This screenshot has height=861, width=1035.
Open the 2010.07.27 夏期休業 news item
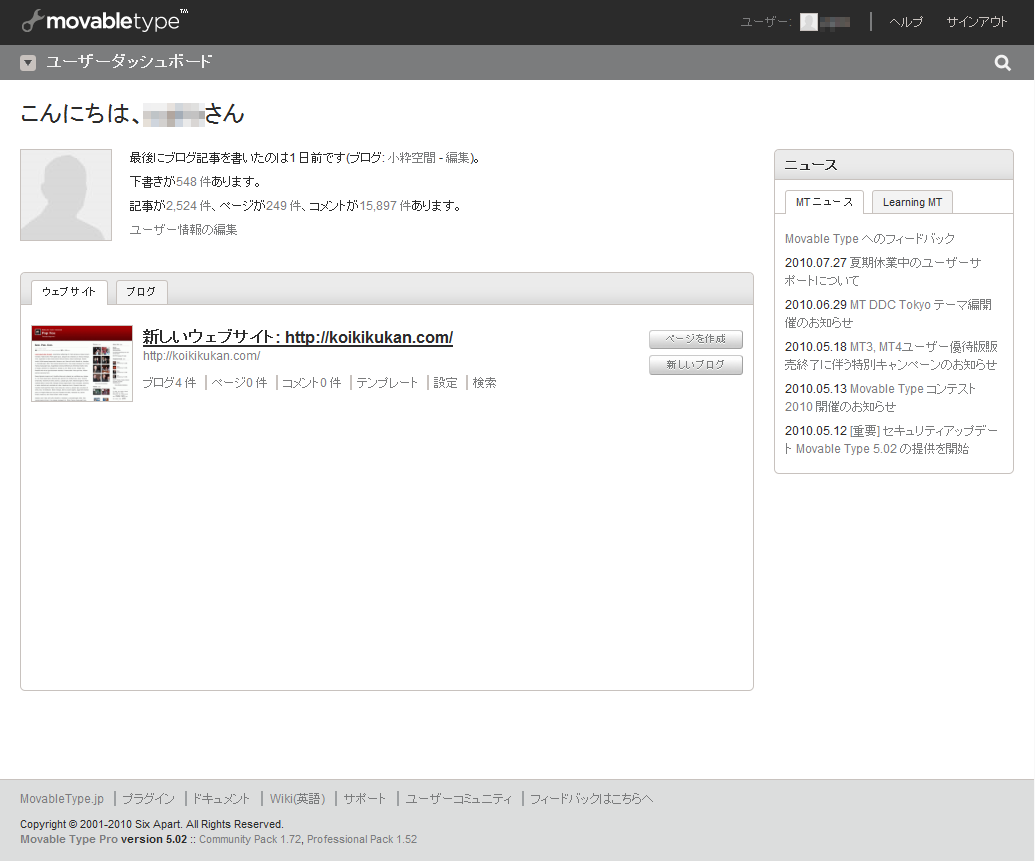(883, 271)
